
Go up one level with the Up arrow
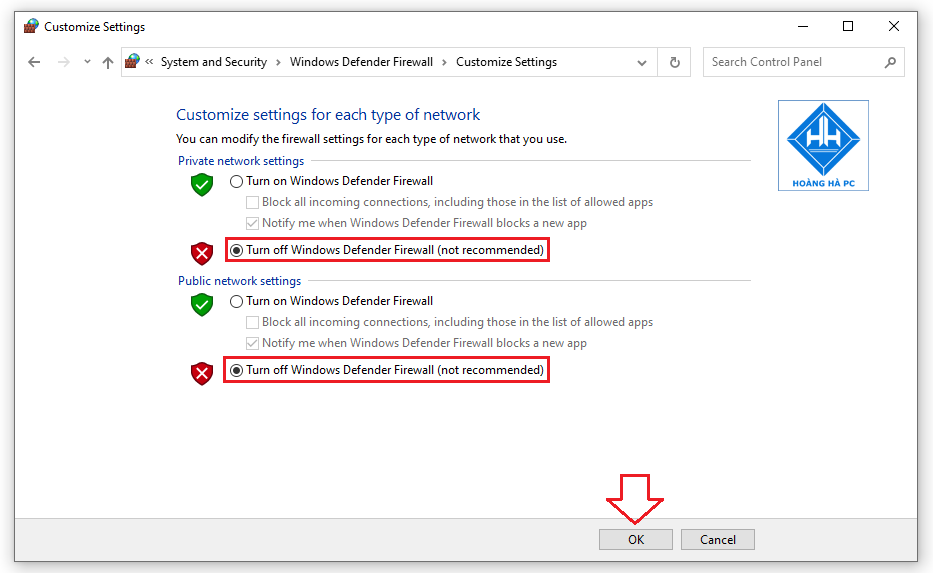pos(108,62)
